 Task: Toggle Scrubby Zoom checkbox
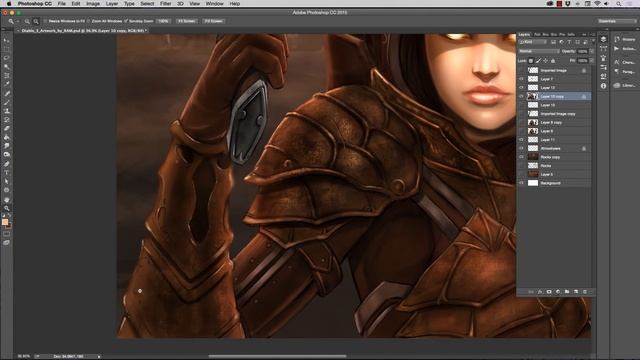126,21
